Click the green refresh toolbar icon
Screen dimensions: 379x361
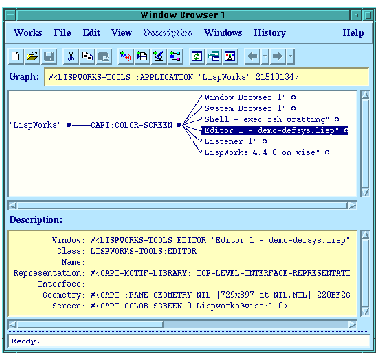[x=197, y=56]
